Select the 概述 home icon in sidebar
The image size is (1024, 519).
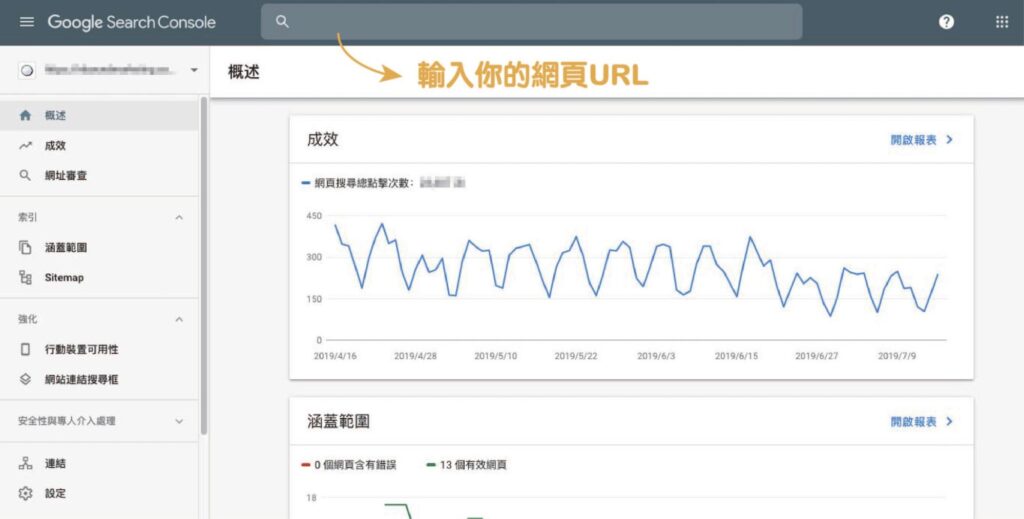(25, 116)
